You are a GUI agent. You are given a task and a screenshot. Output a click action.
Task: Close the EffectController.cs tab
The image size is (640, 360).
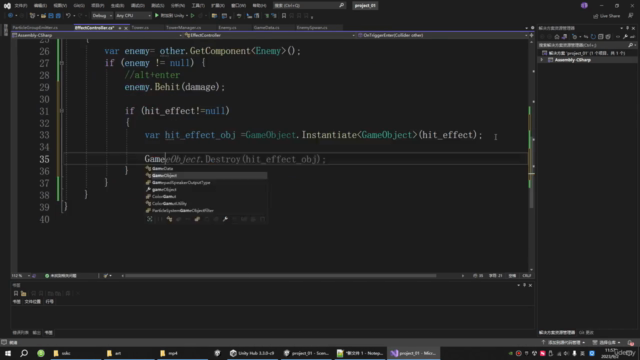[126, 28]
